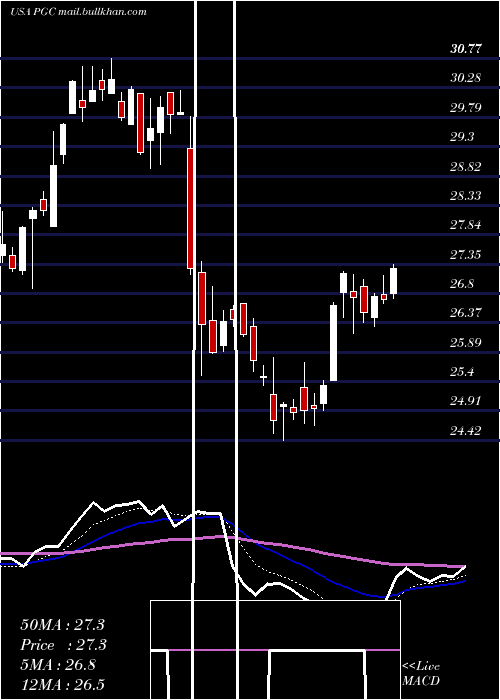This screenshot has width=500, height=700.
Task: Select the tall white rally candle near 26
Action: [333, 342]
